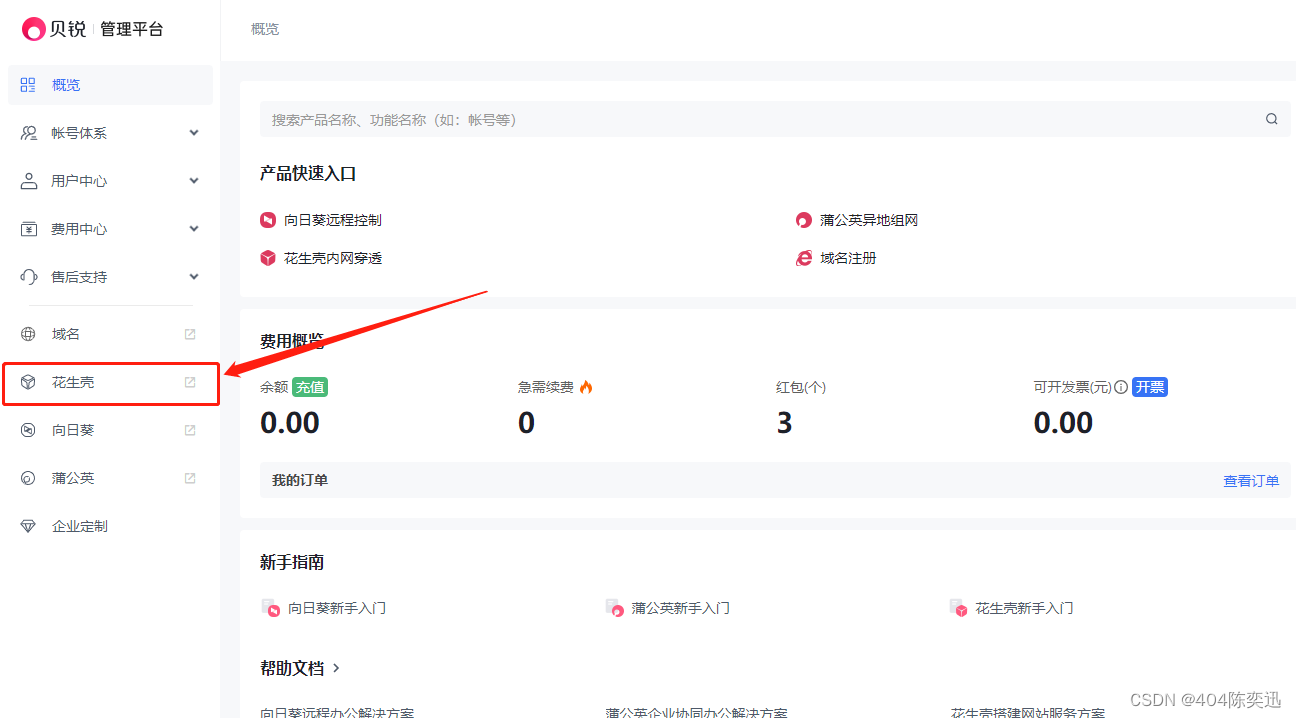Open 域名注册 link
Screen dimensions: 1296x718
[x=848, y=258]
